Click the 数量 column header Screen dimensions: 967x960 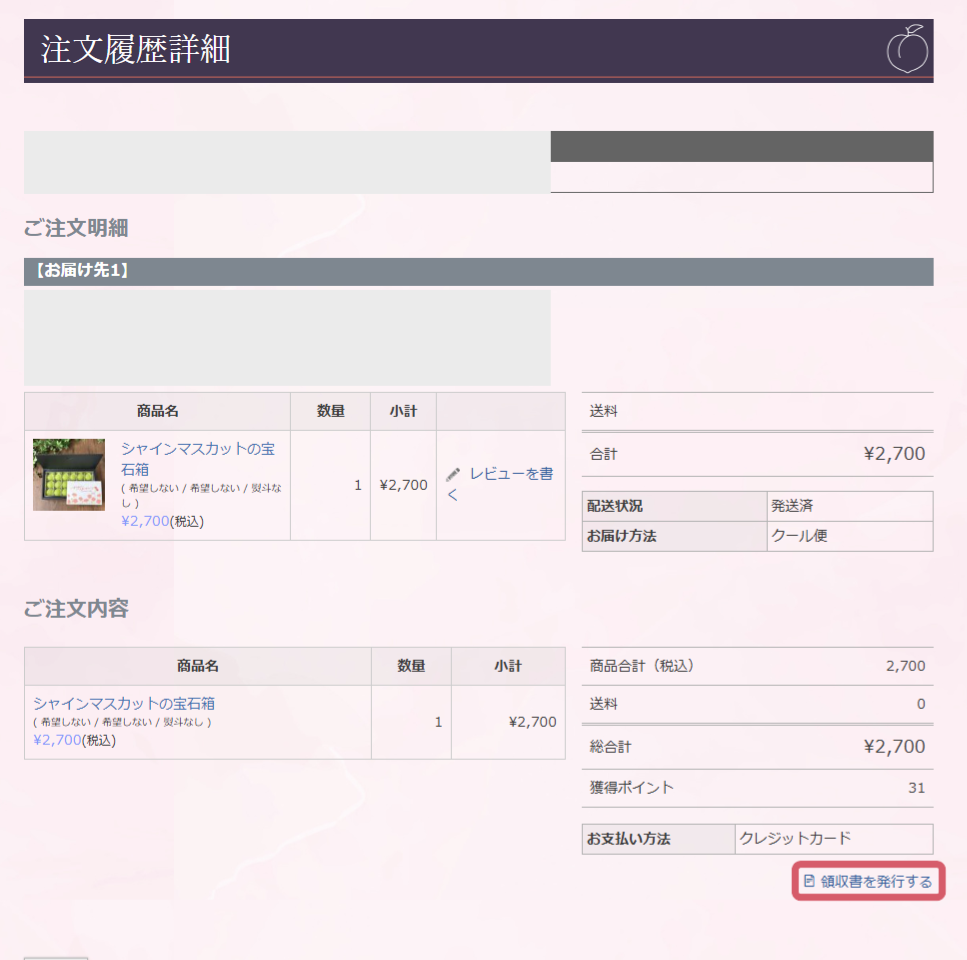(330, 411)
